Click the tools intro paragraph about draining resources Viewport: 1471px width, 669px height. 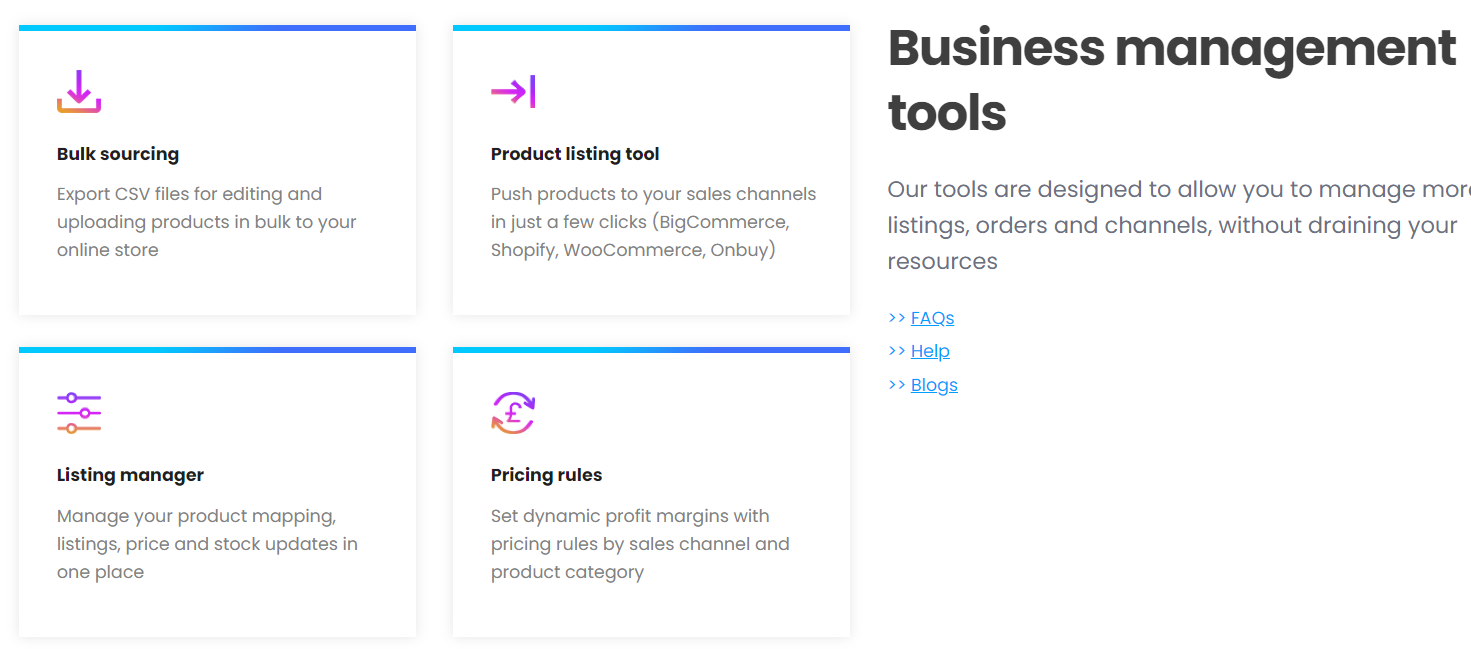(1179, 226)
